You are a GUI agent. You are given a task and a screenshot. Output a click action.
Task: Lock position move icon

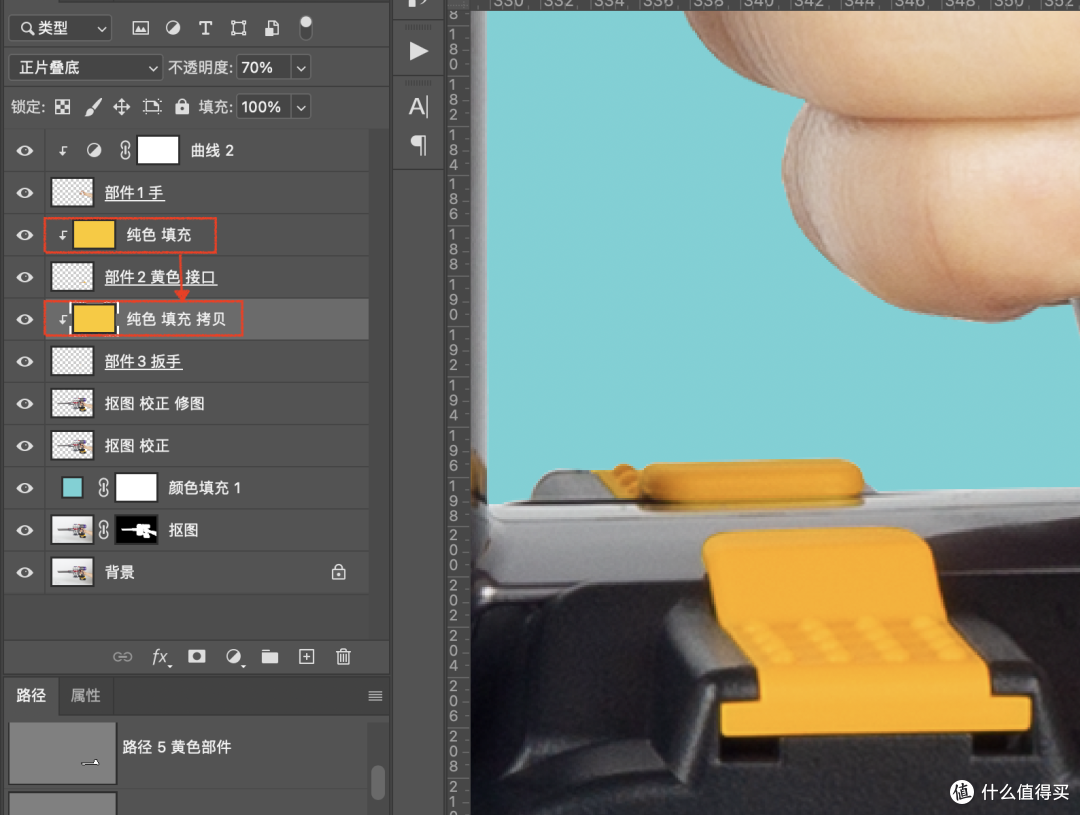(122, 107)
